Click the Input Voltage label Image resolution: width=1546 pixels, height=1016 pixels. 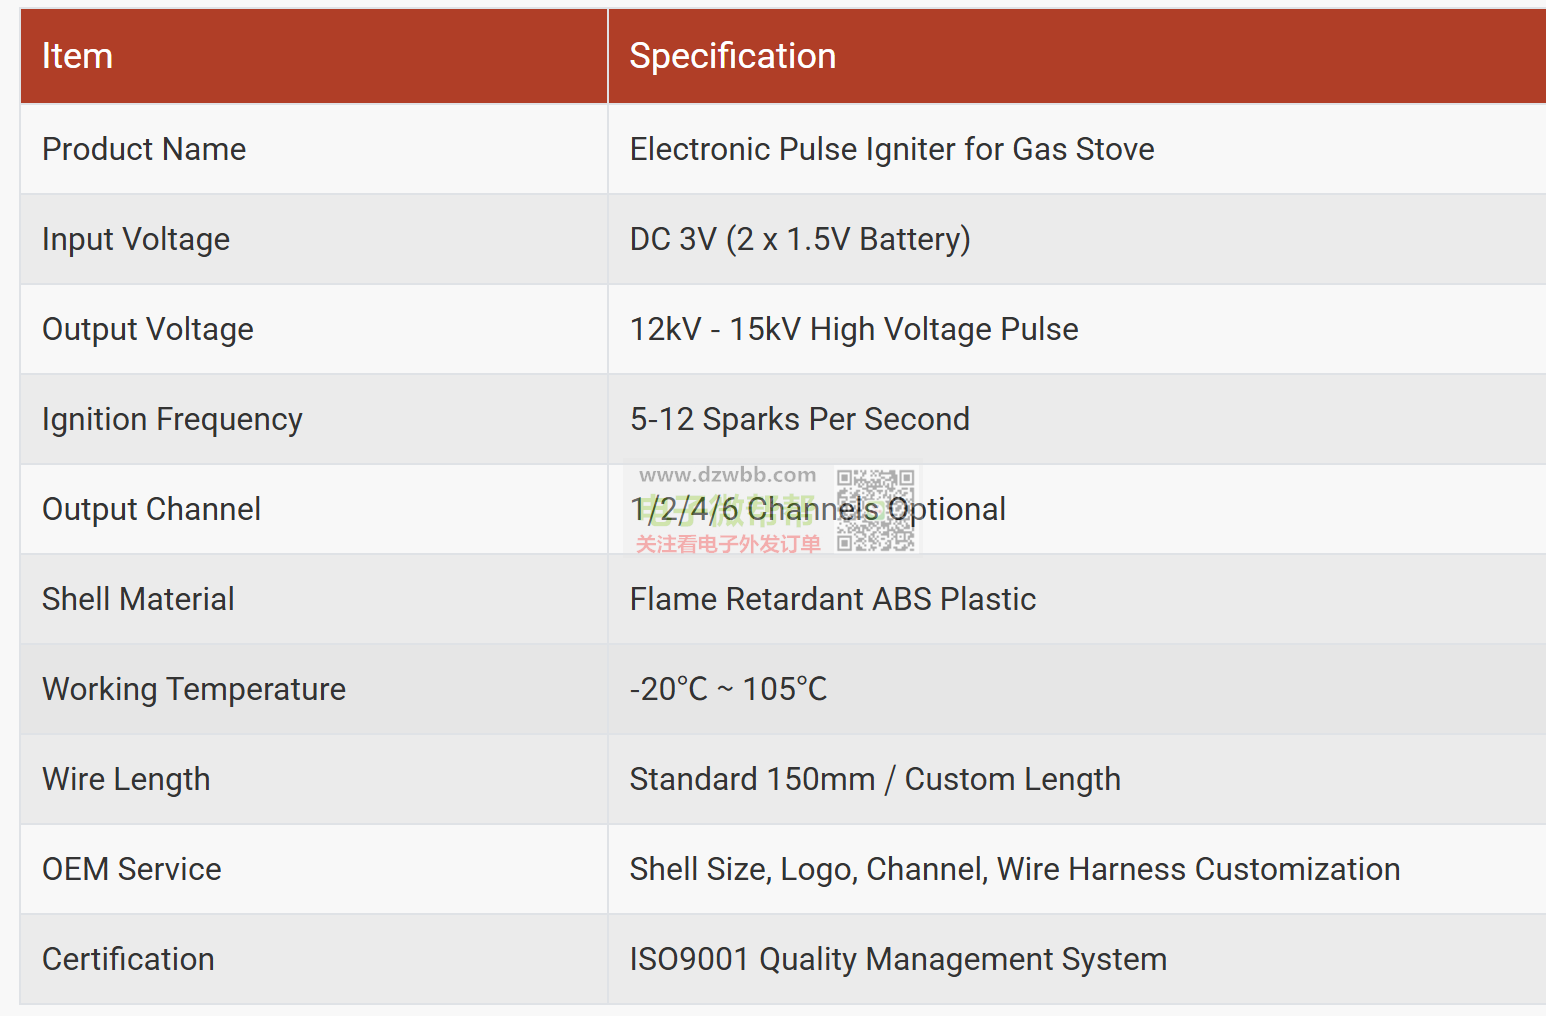click(x=136, y=239)
